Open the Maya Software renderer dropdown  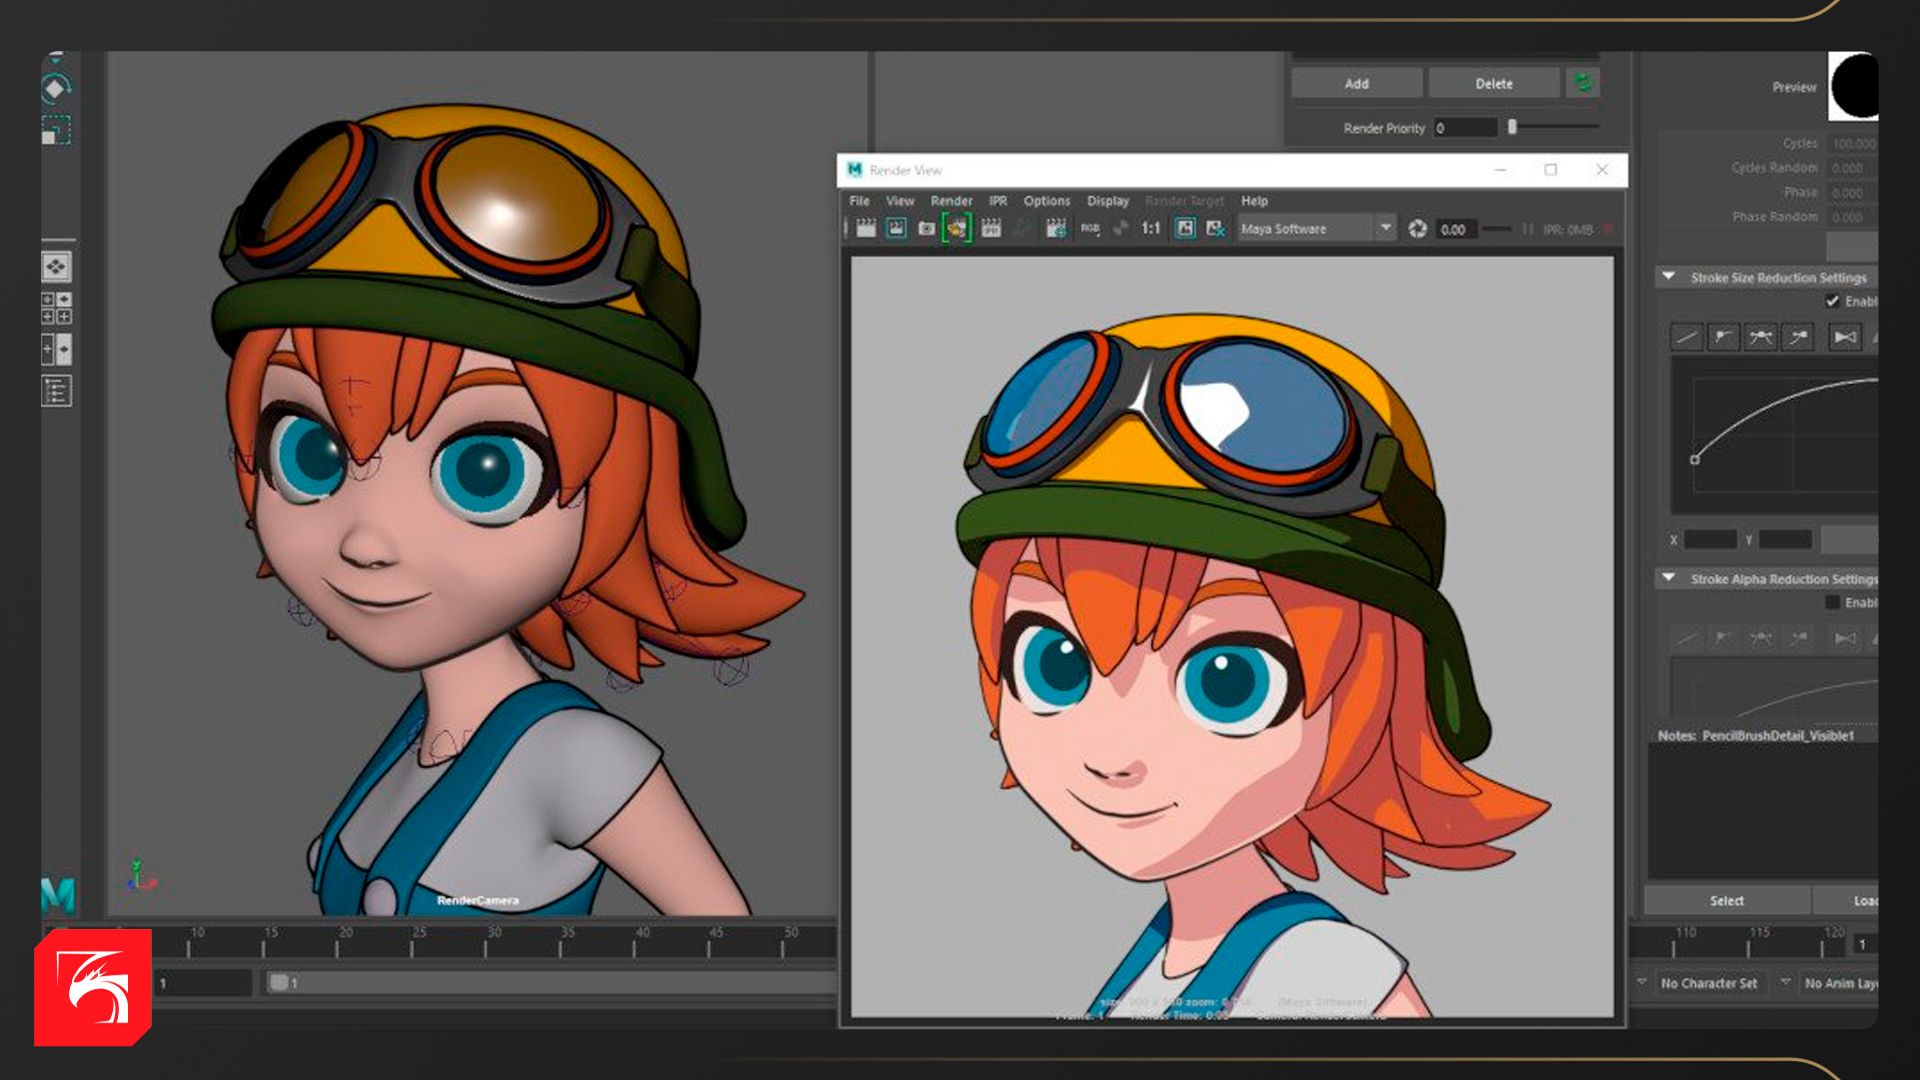(x=1385, y=229)
